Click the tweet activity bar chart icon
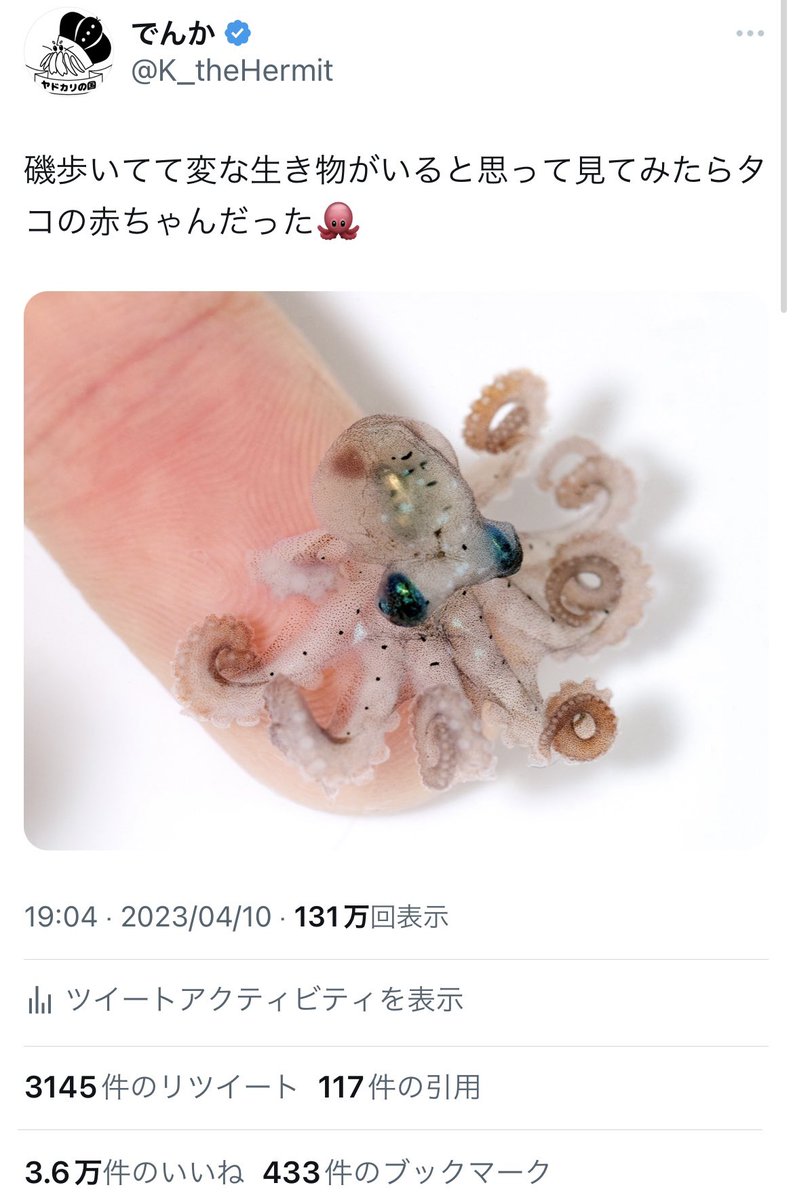This screenshot has width=793, height=1200. pyautogui.click(x=40, y=999)
